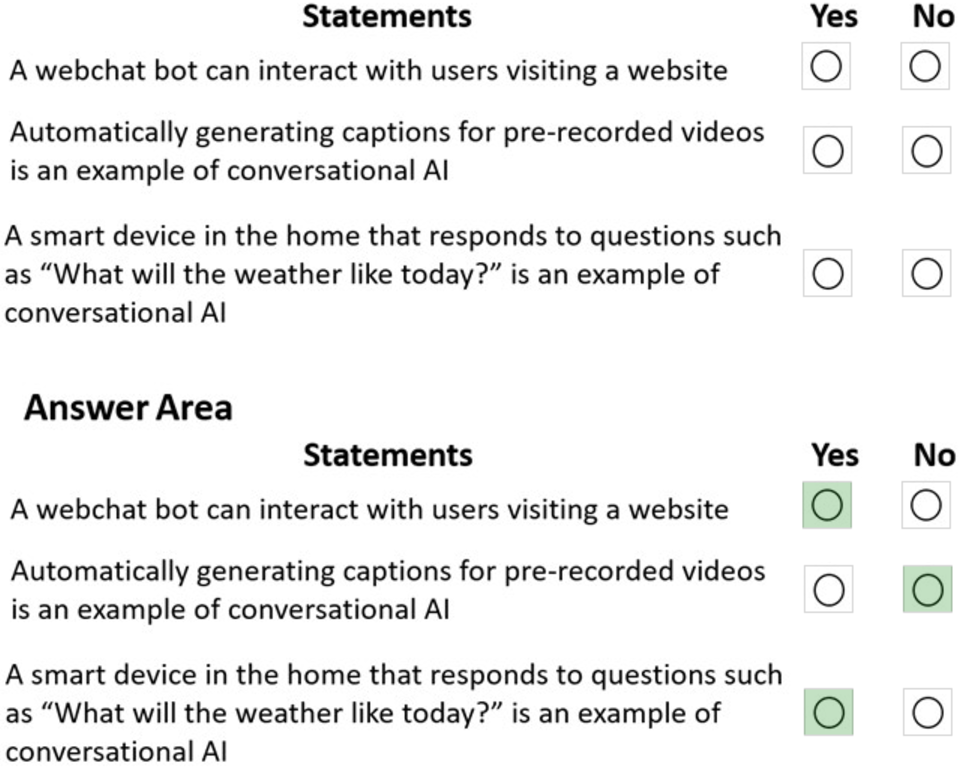Select No for video captions statement
Screen dimensions: 979x781
[x=924, y=150]
